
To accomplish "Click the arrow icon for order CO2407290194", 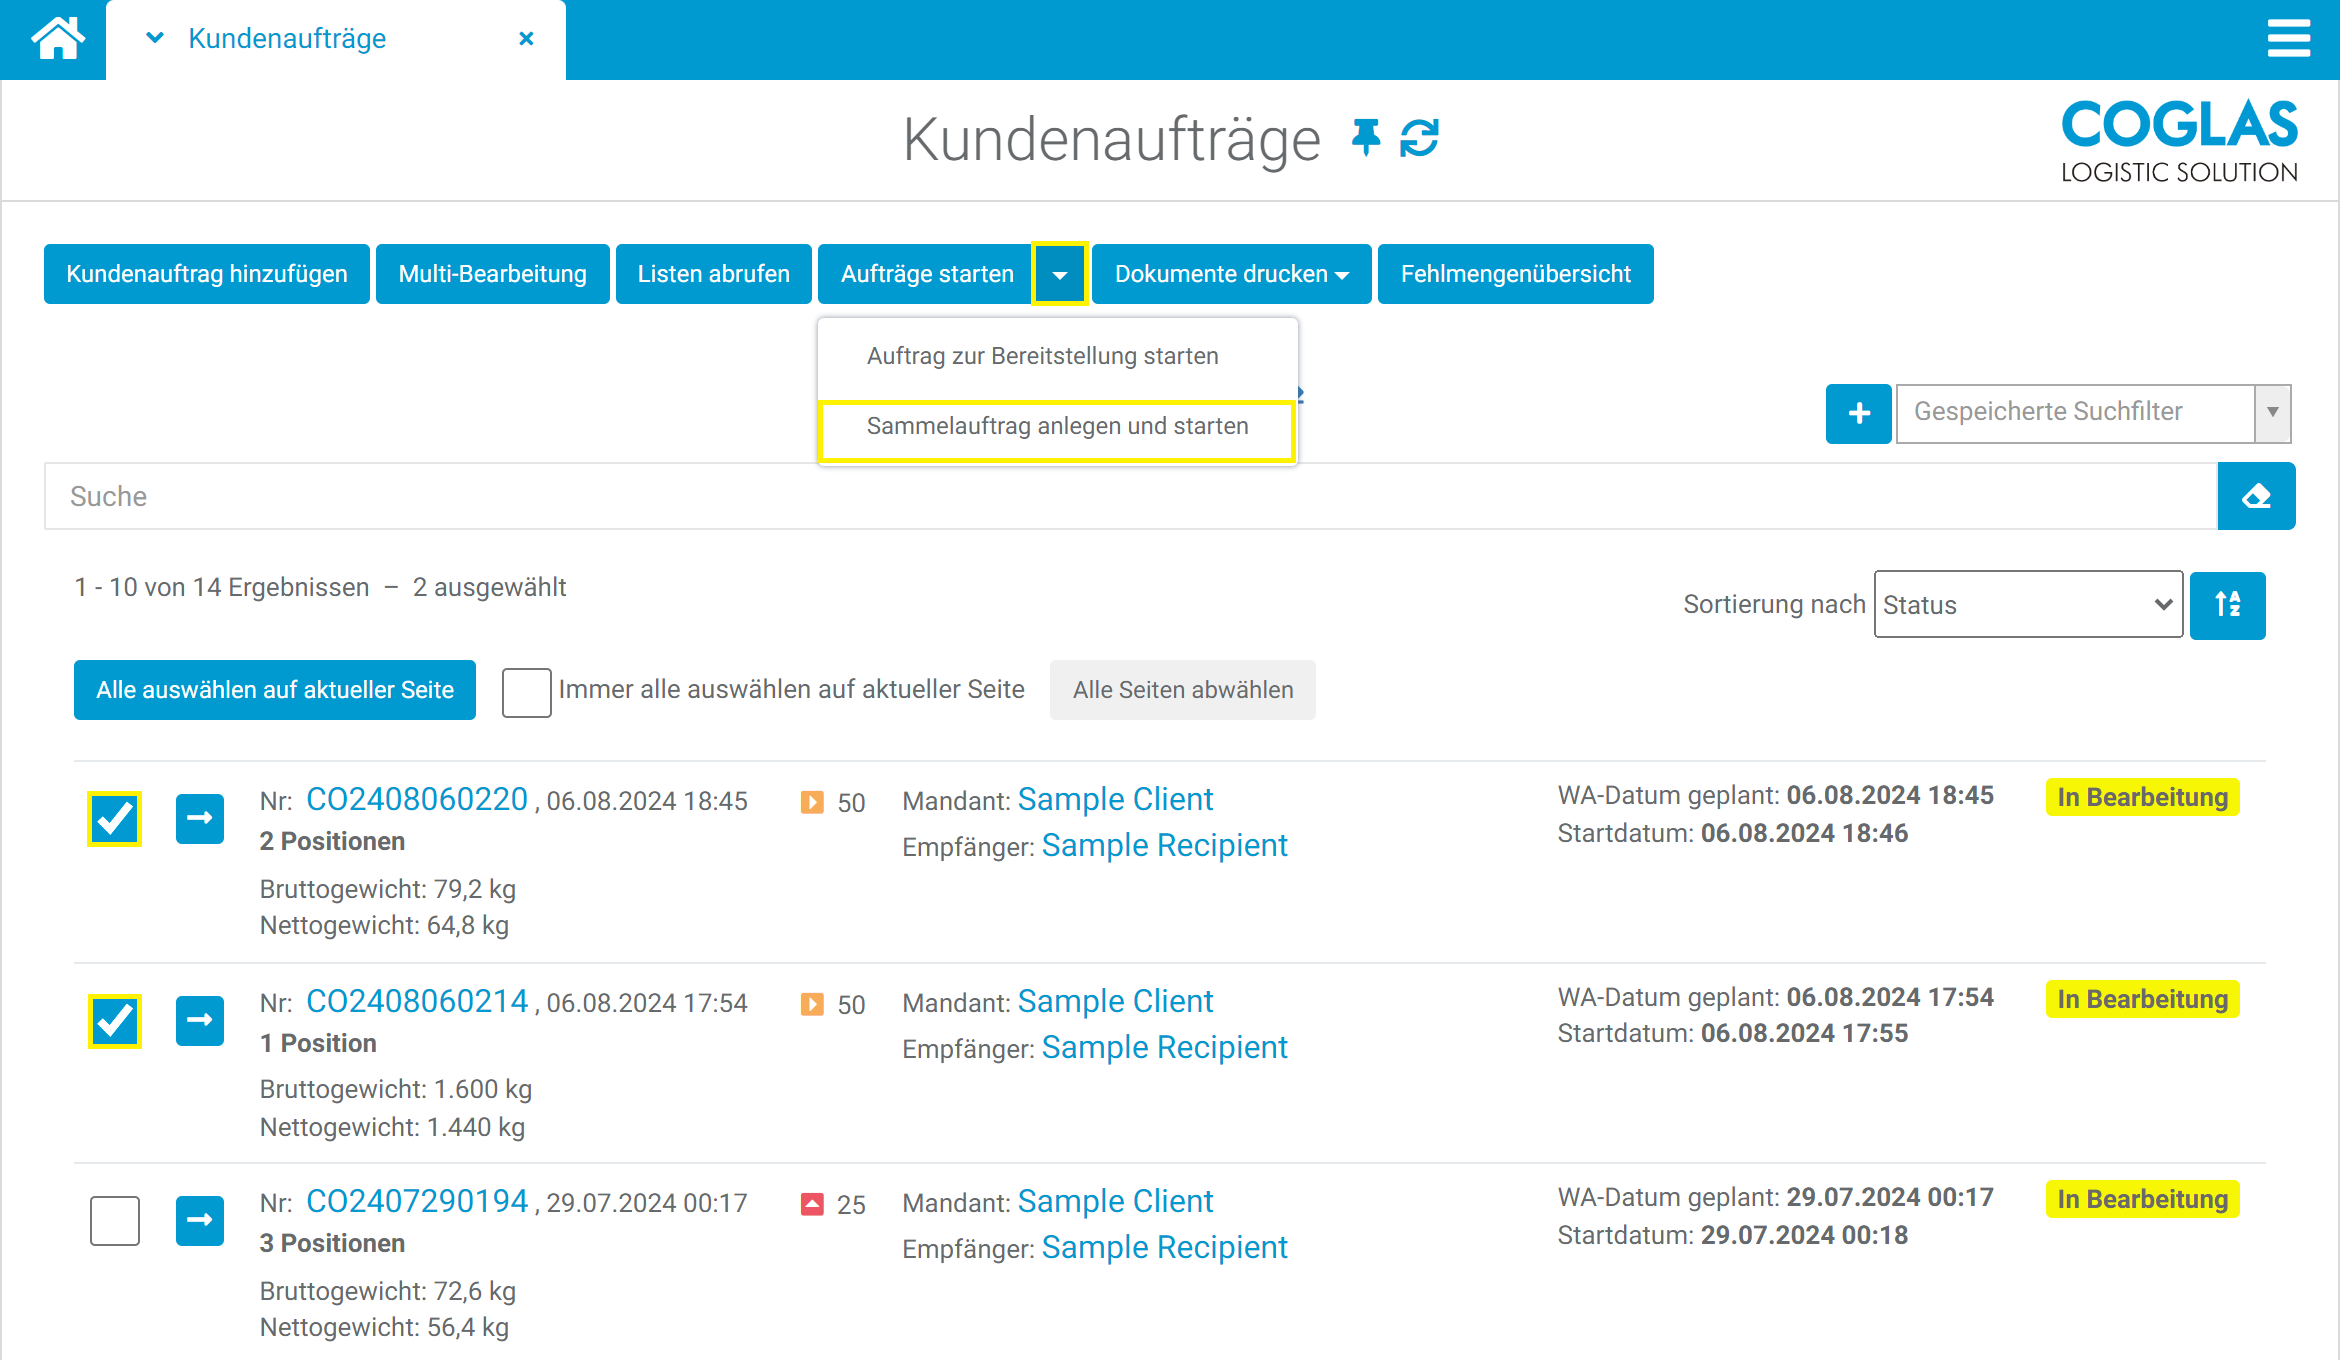I will (x=200, y=1220).
